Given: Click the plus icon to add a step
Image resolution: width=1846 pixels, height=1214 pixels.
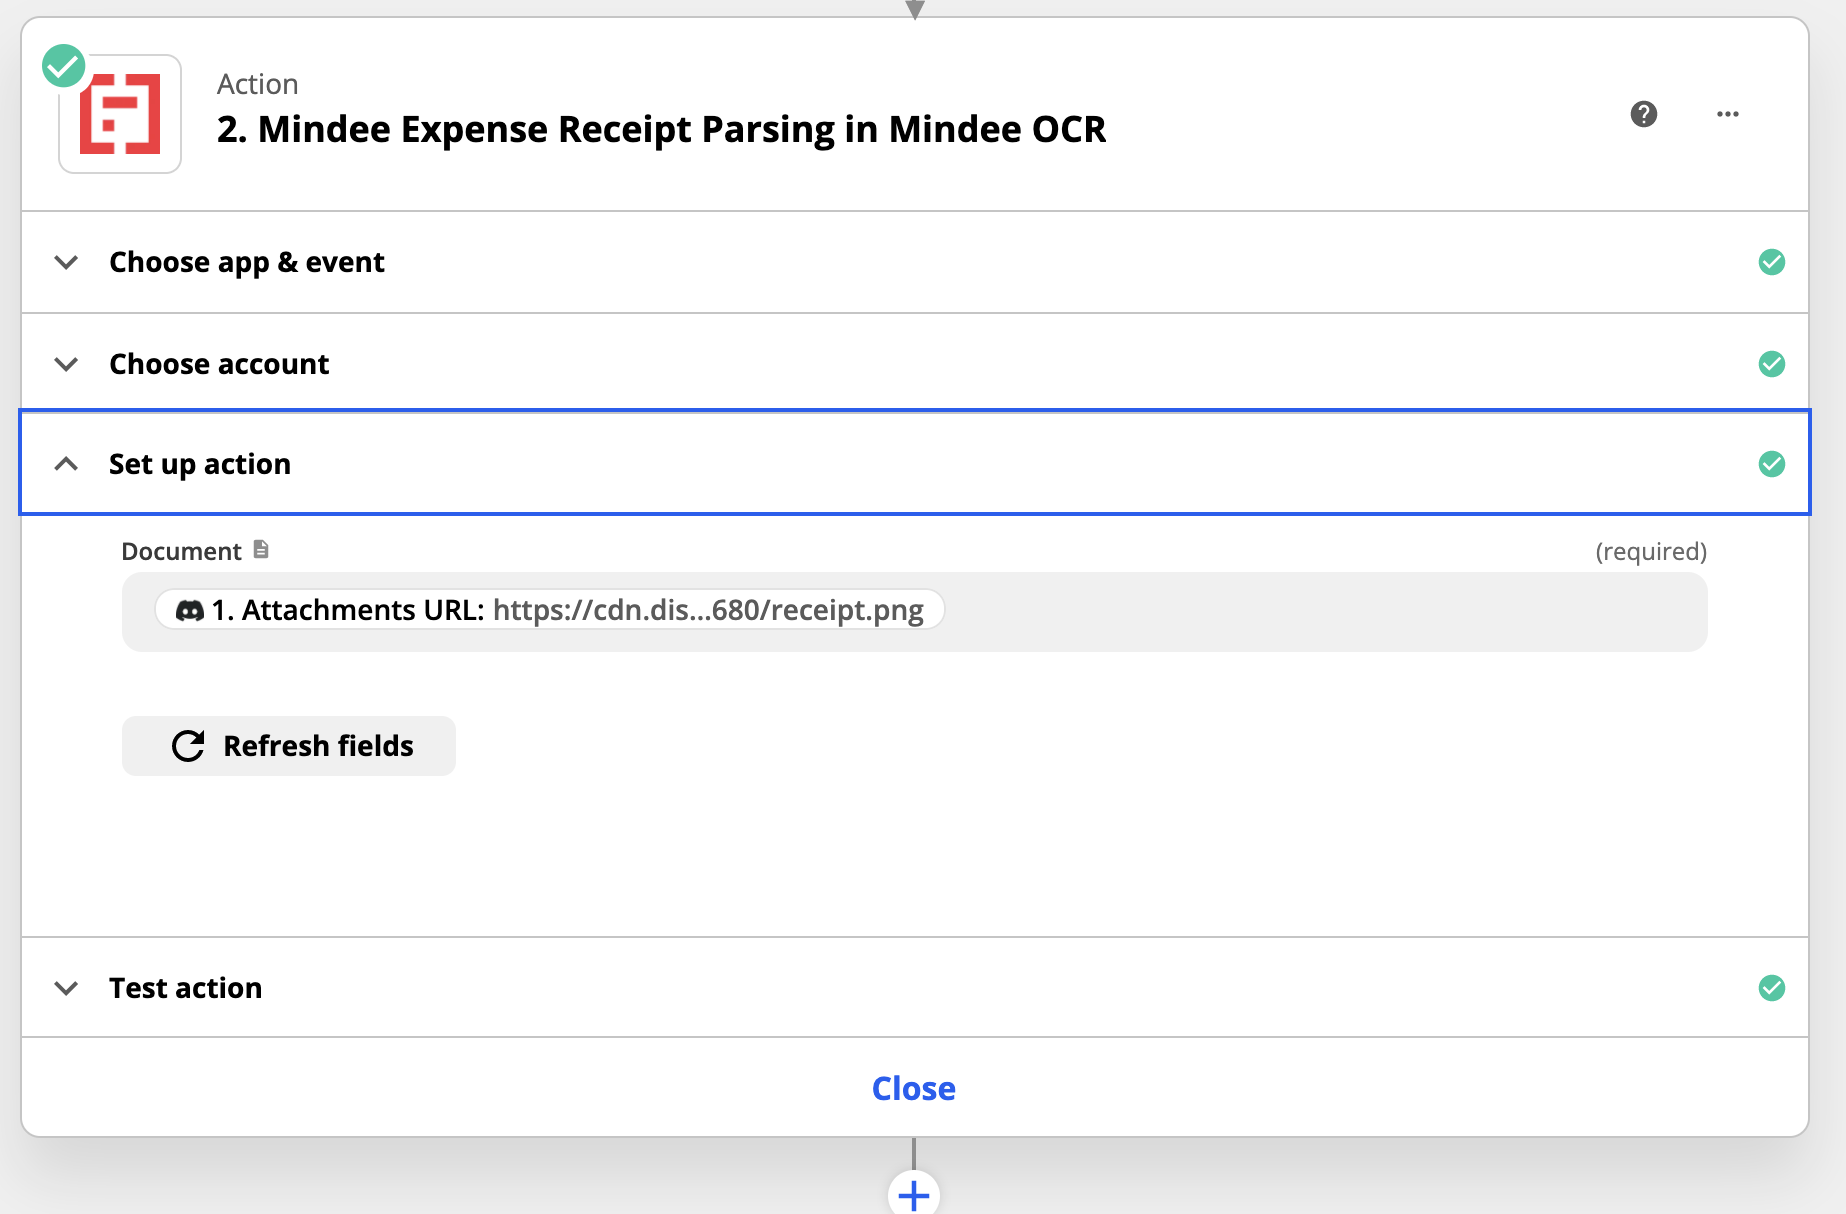Looking at the screenshot, I should click(x=913, y=1194).
